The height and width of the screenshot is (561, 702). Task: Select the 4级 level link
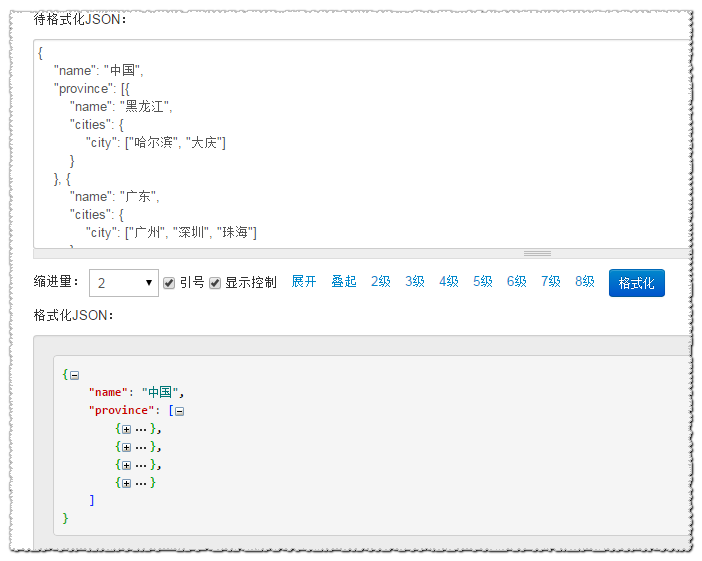(x=449, y=282)
